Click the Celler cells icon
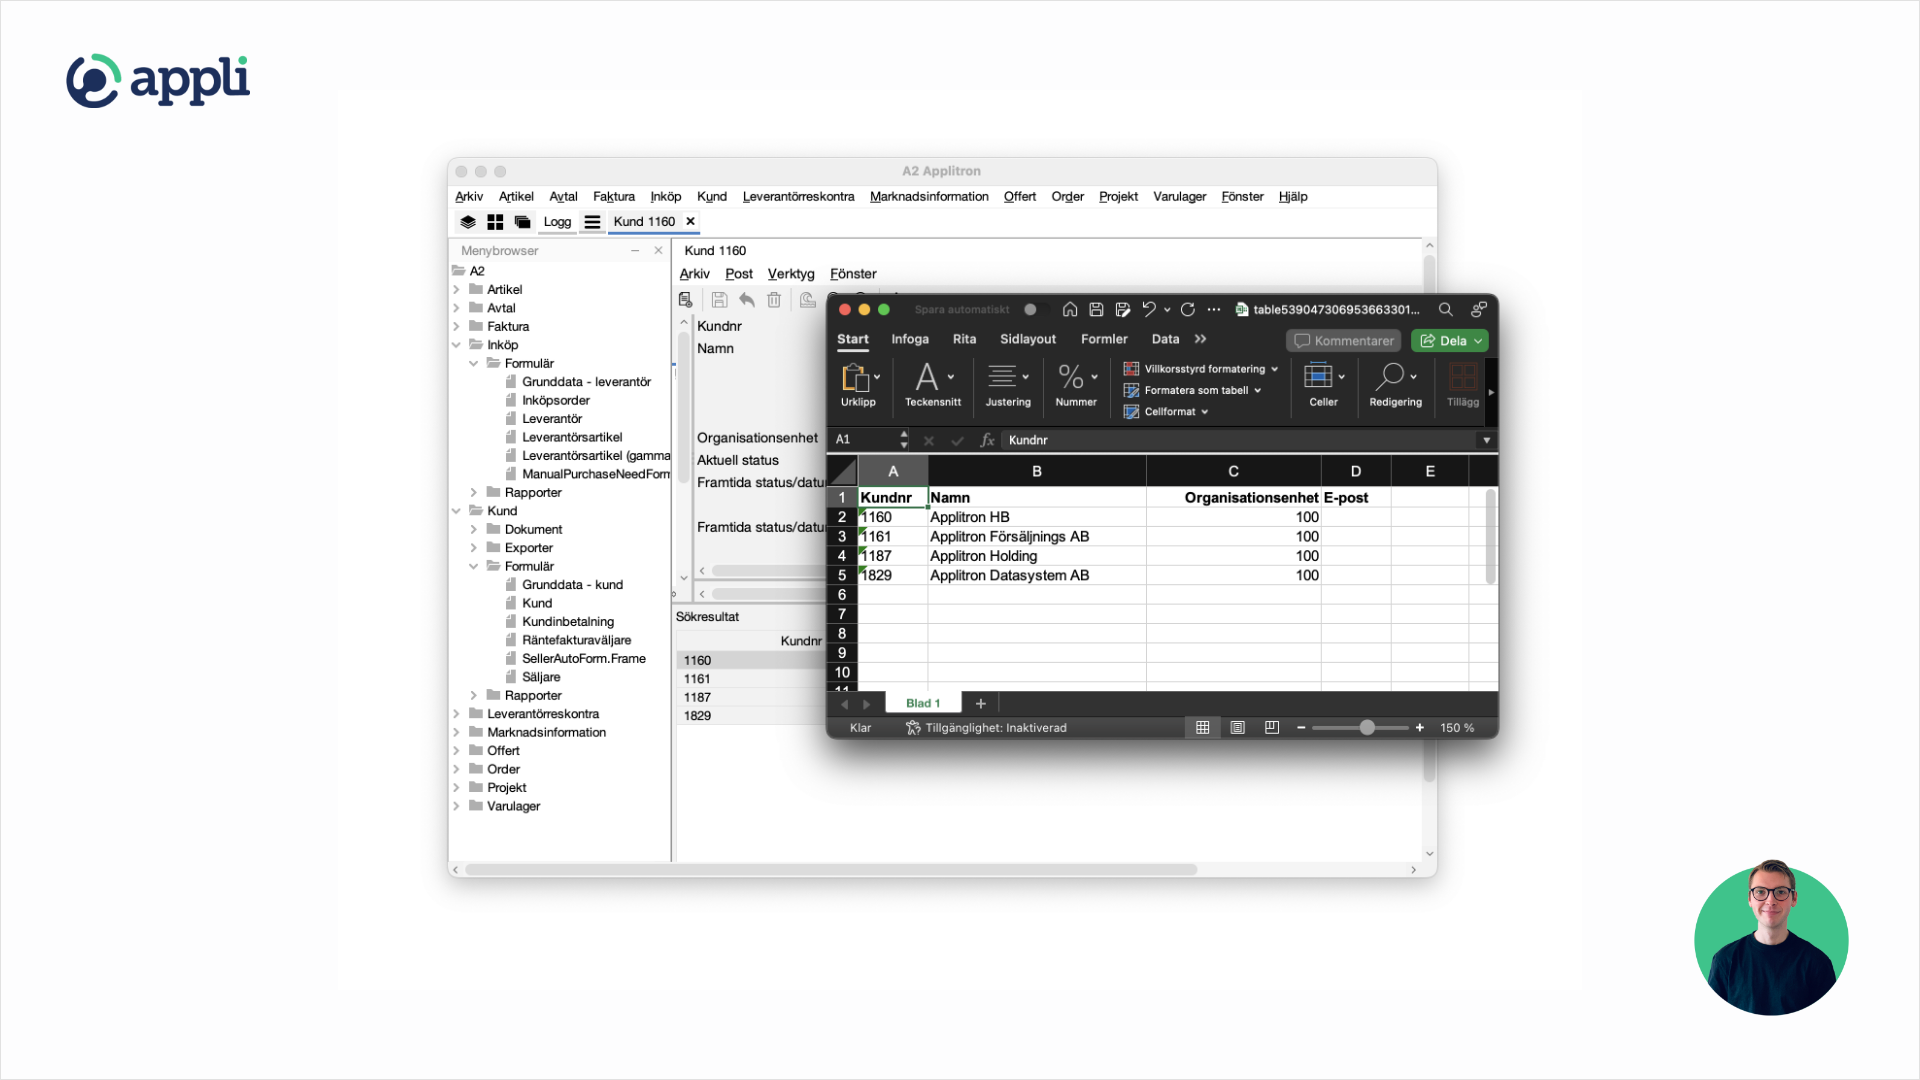The height and width of the screenshot is (1080, 1920). click(x=1318, y=377)
